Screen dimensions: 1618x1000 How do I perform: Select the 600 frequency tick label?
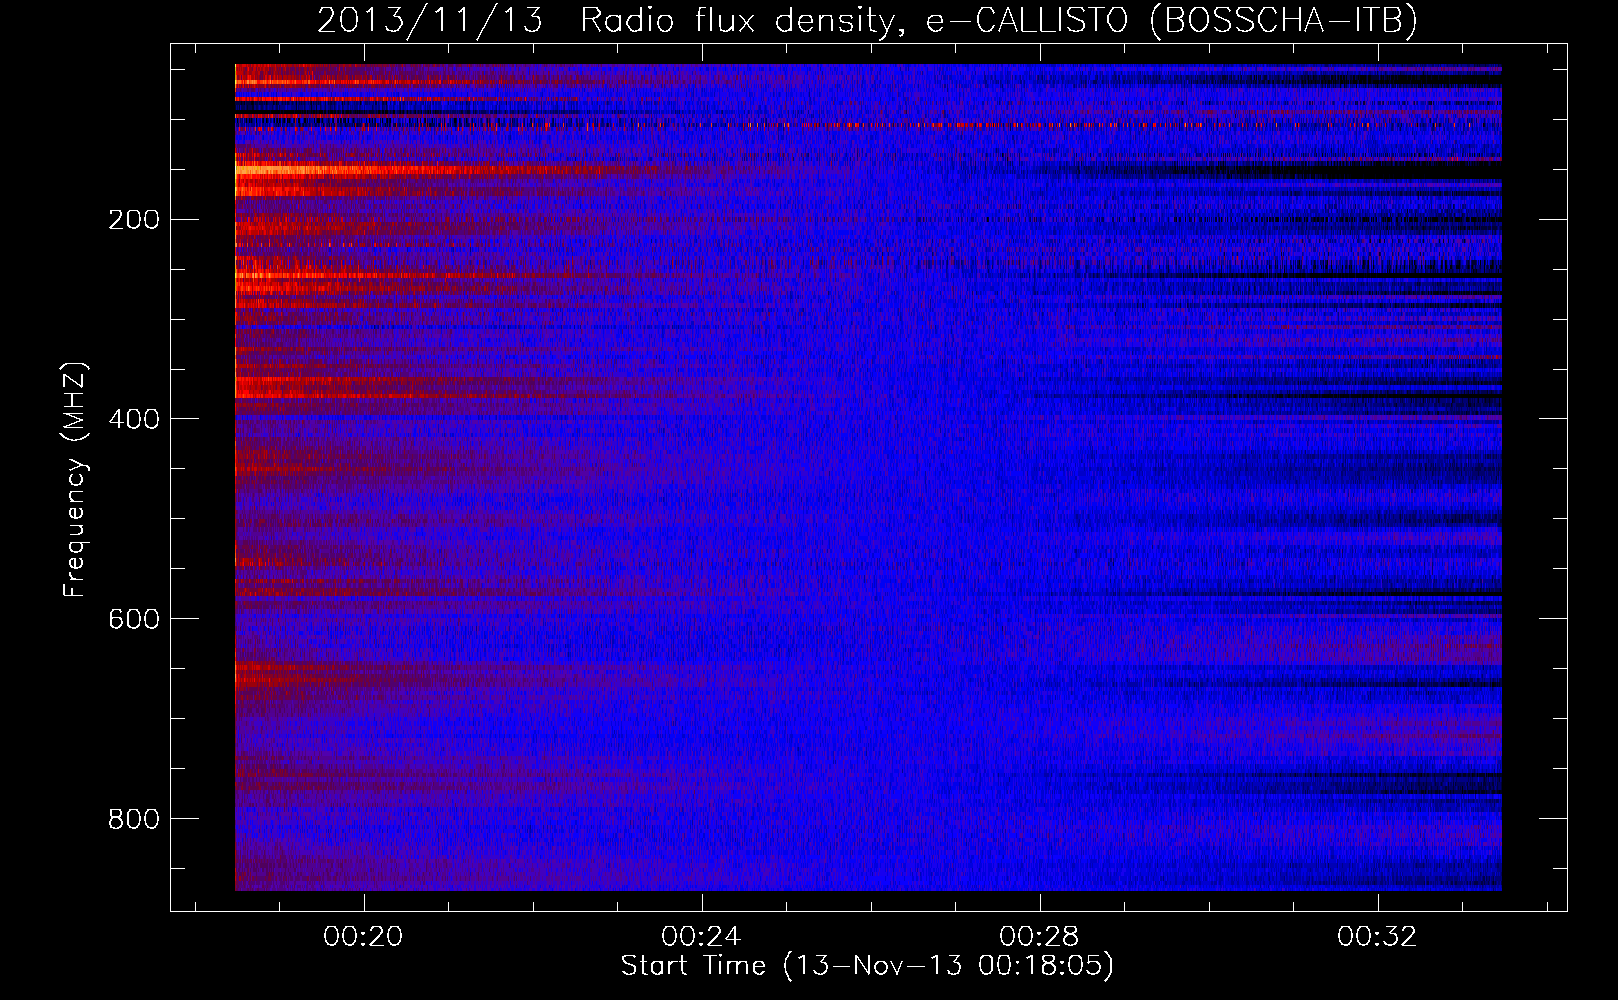coord(134,619)
